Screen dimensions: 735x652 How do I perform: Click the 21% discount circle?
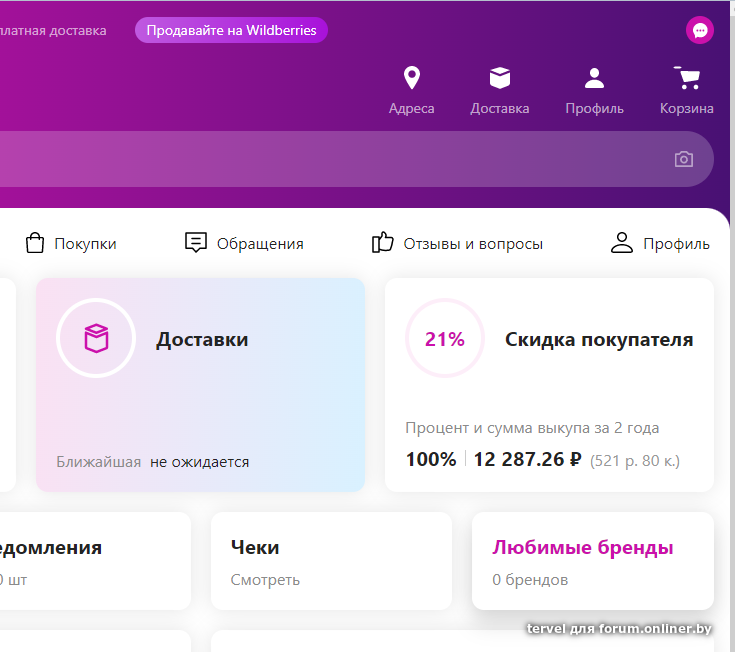(x=444, y=338)
